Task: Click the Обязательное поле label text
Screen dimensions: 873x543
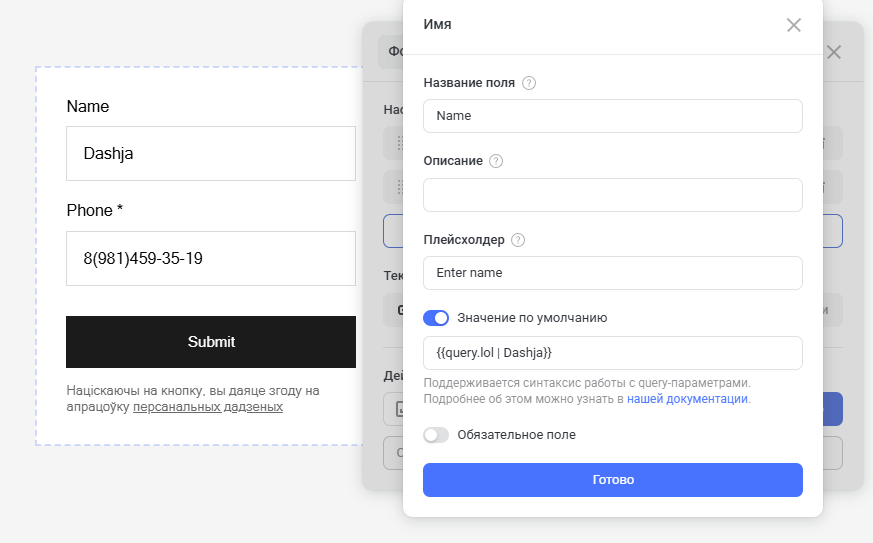Action: pos(516,435)
